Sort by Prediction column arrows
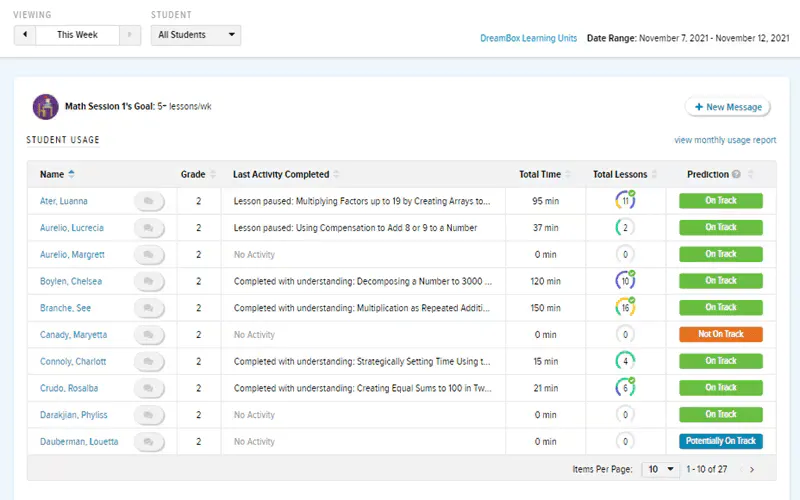The height and width of the screenshot is (500, 800). tap(750, 174)
